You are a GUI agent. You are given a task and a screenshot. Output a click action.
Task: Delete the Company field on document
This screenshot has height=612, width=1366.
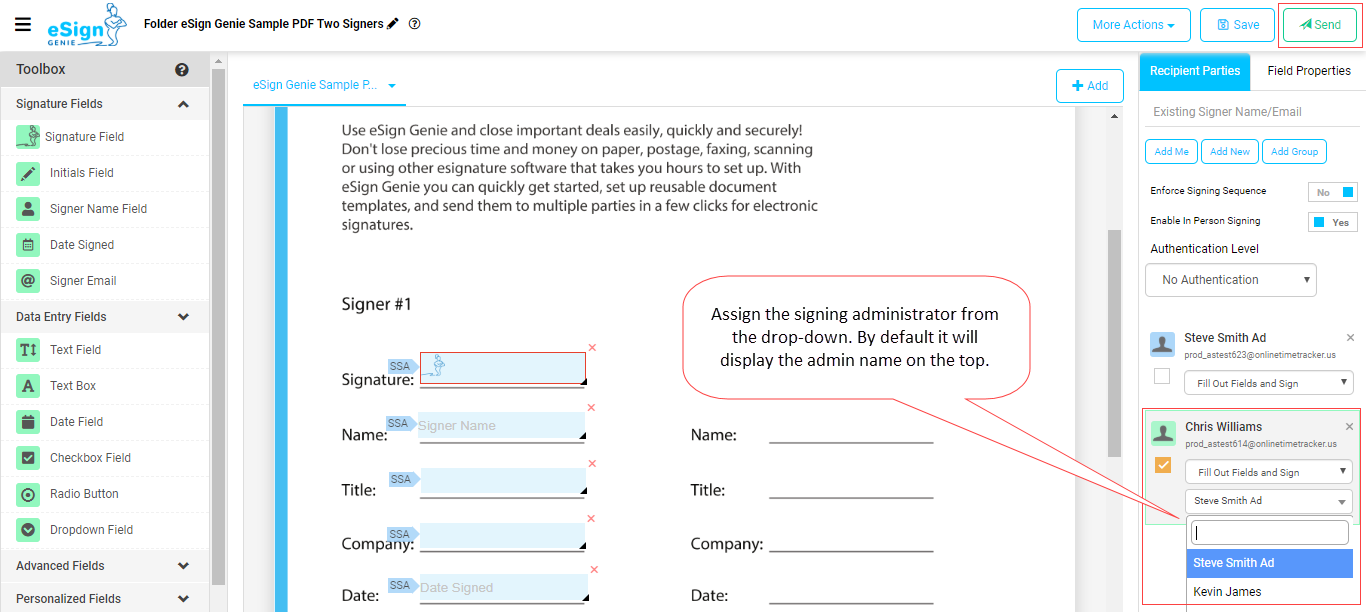[592, 519]
